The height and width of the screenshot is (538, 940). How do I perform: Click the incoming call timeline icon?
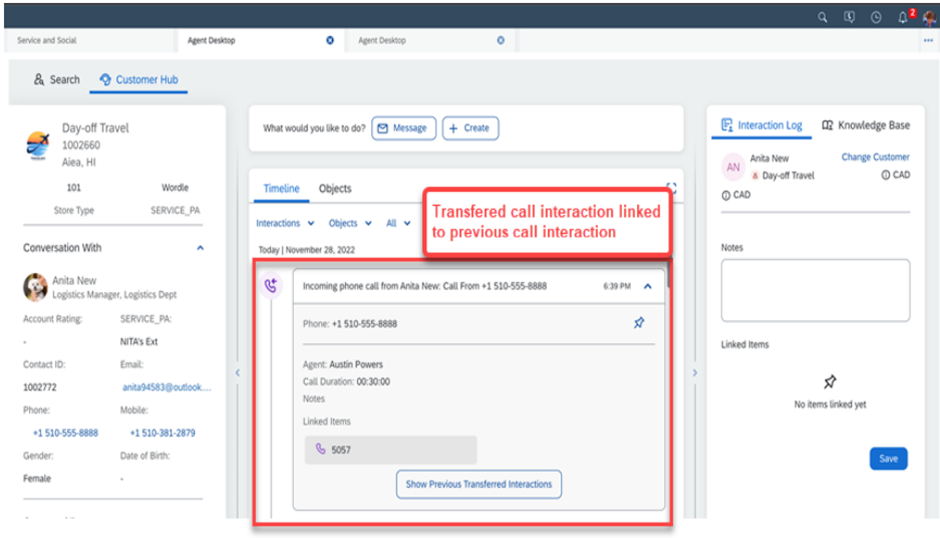point(270,286)
